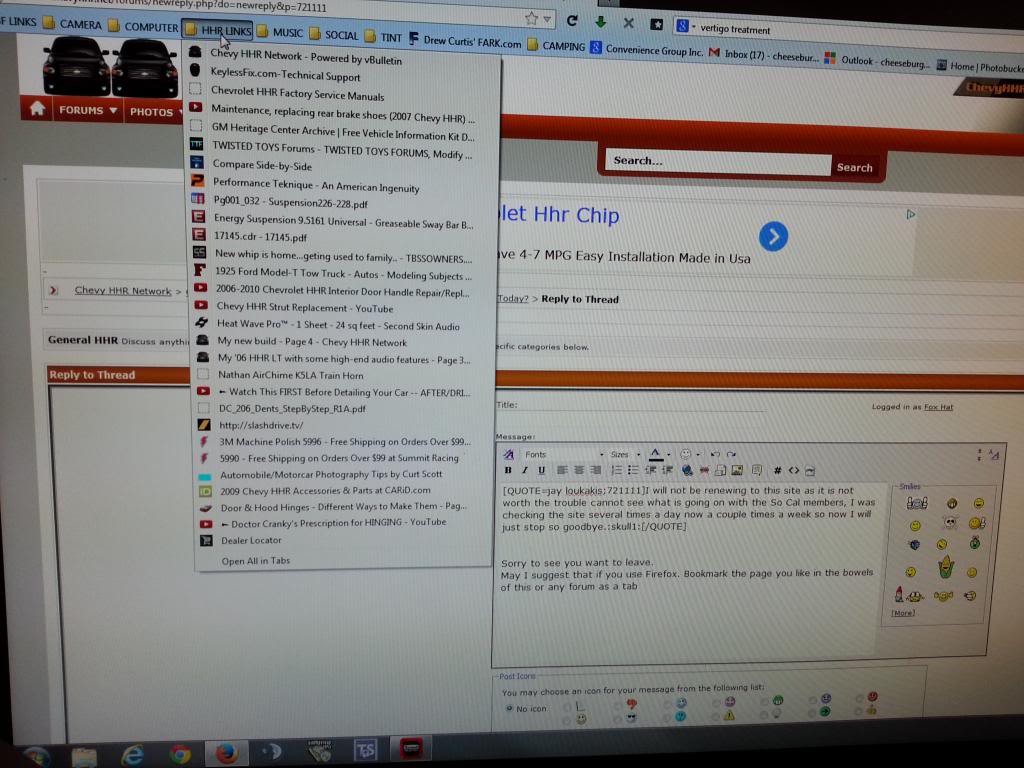Screen dimensions: 1024x768
Task: Click the site Home icon
Action: click(x=36, y=109)
